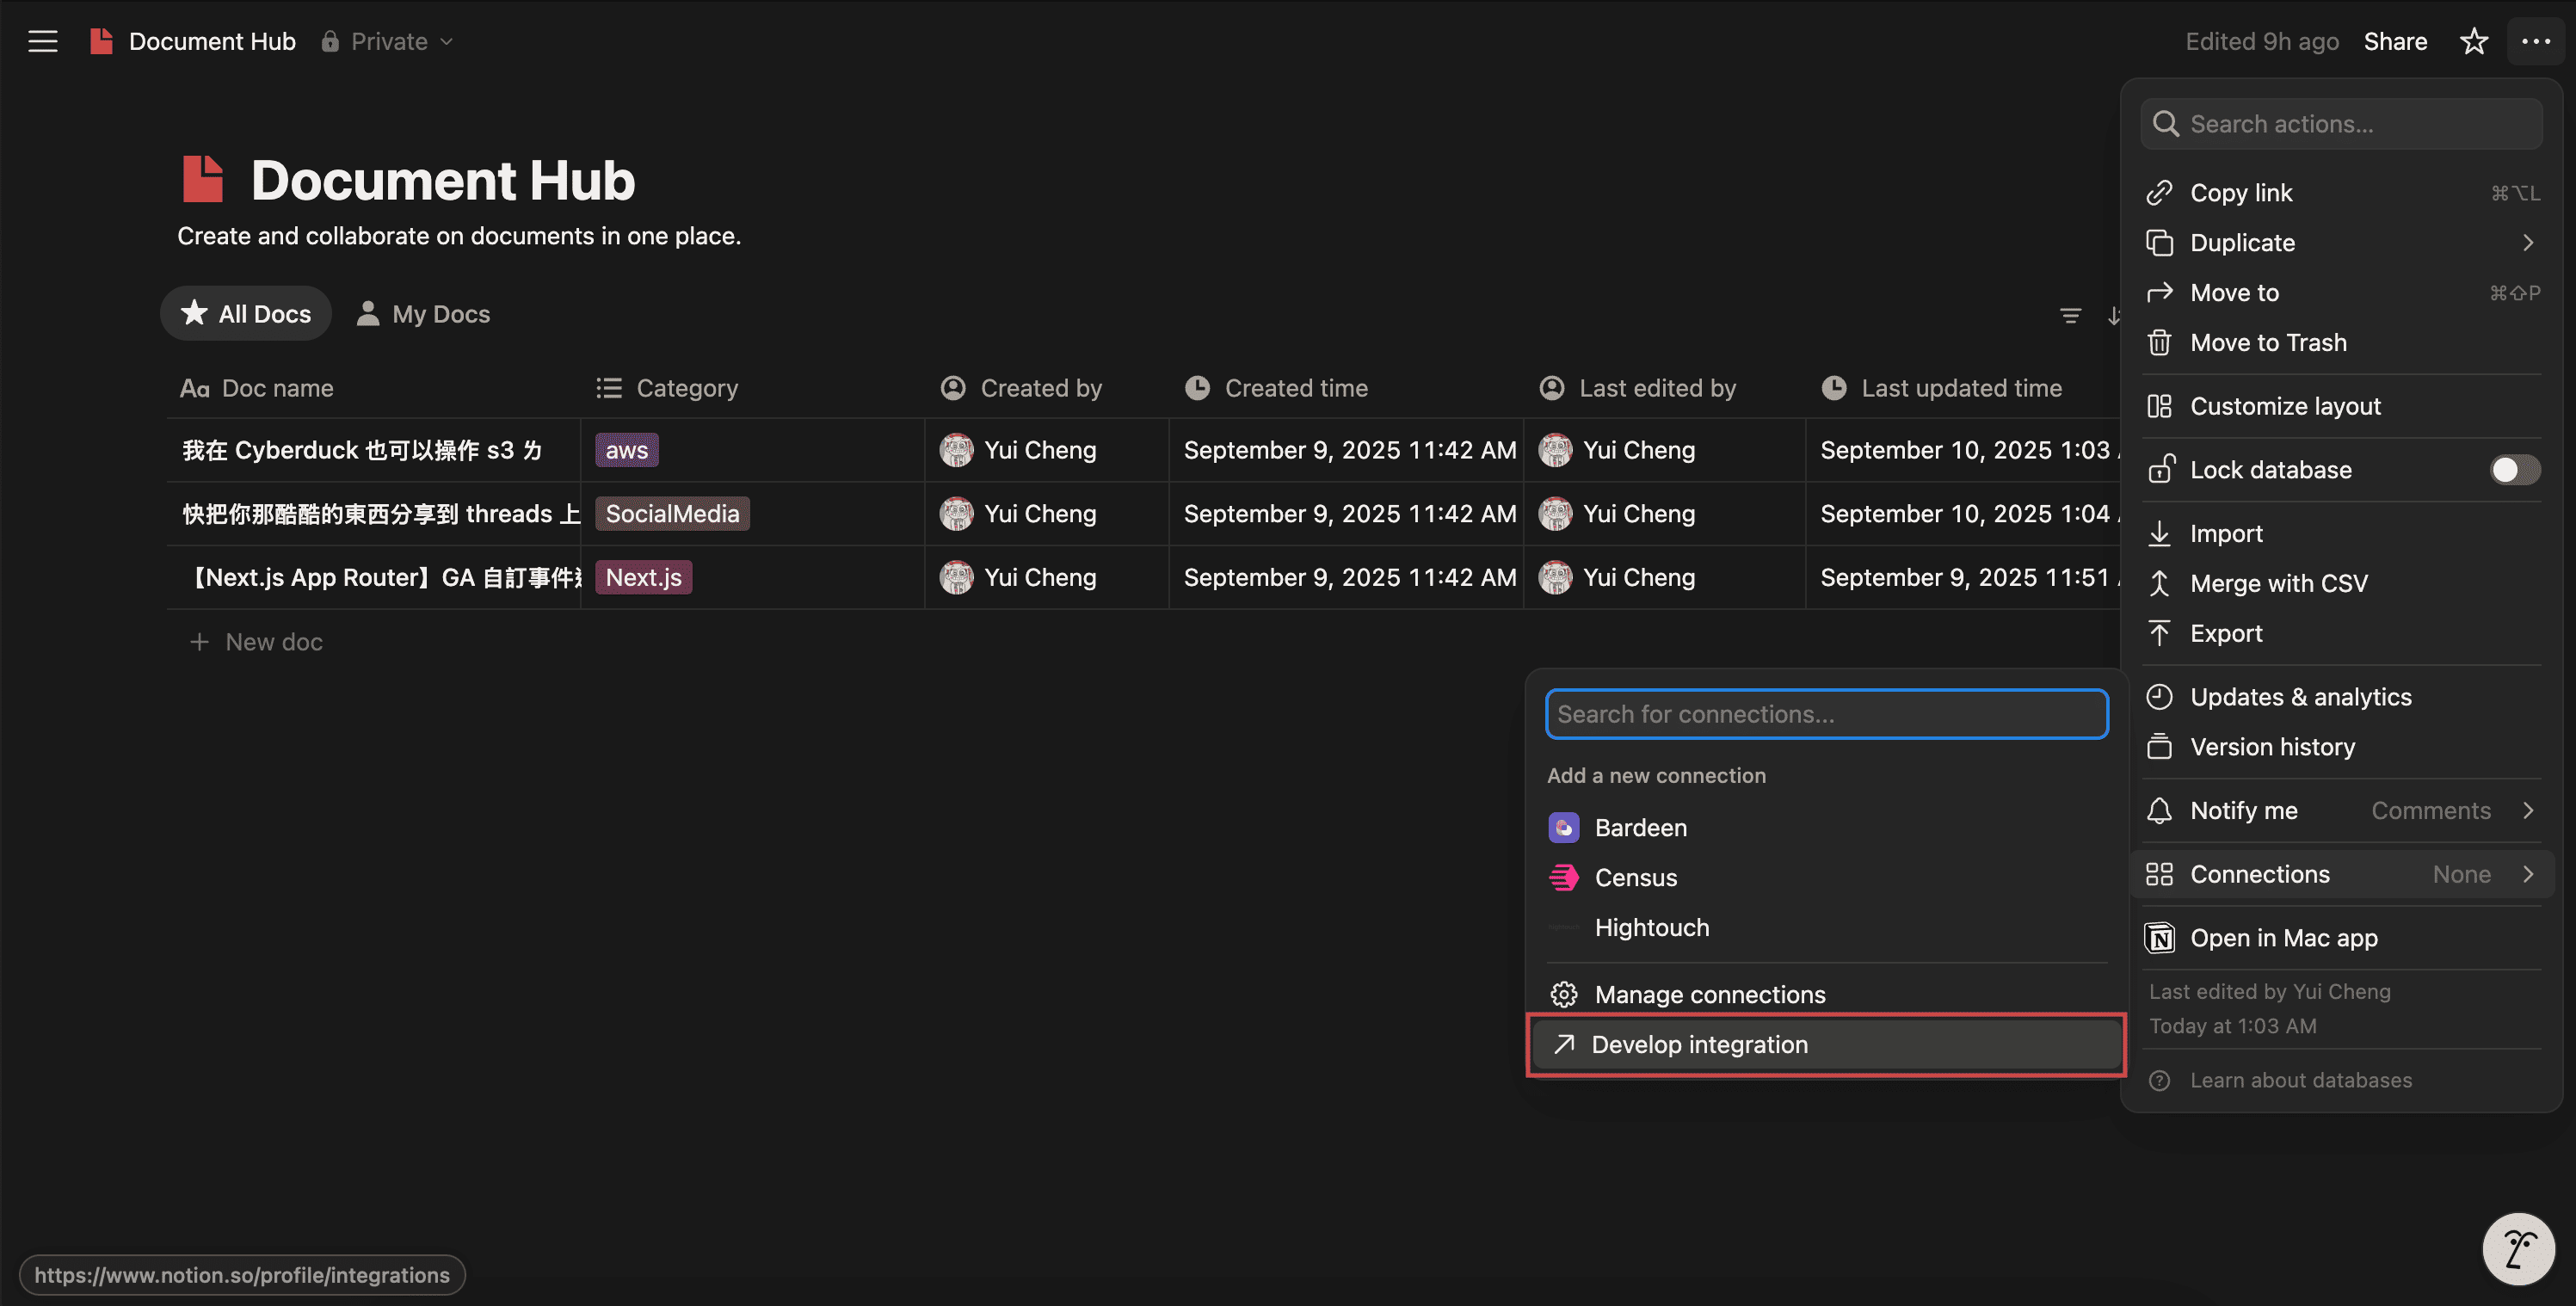2576x1306 pixels.
Task: Favorite the page with the star icon
Action: [2473, 41]
